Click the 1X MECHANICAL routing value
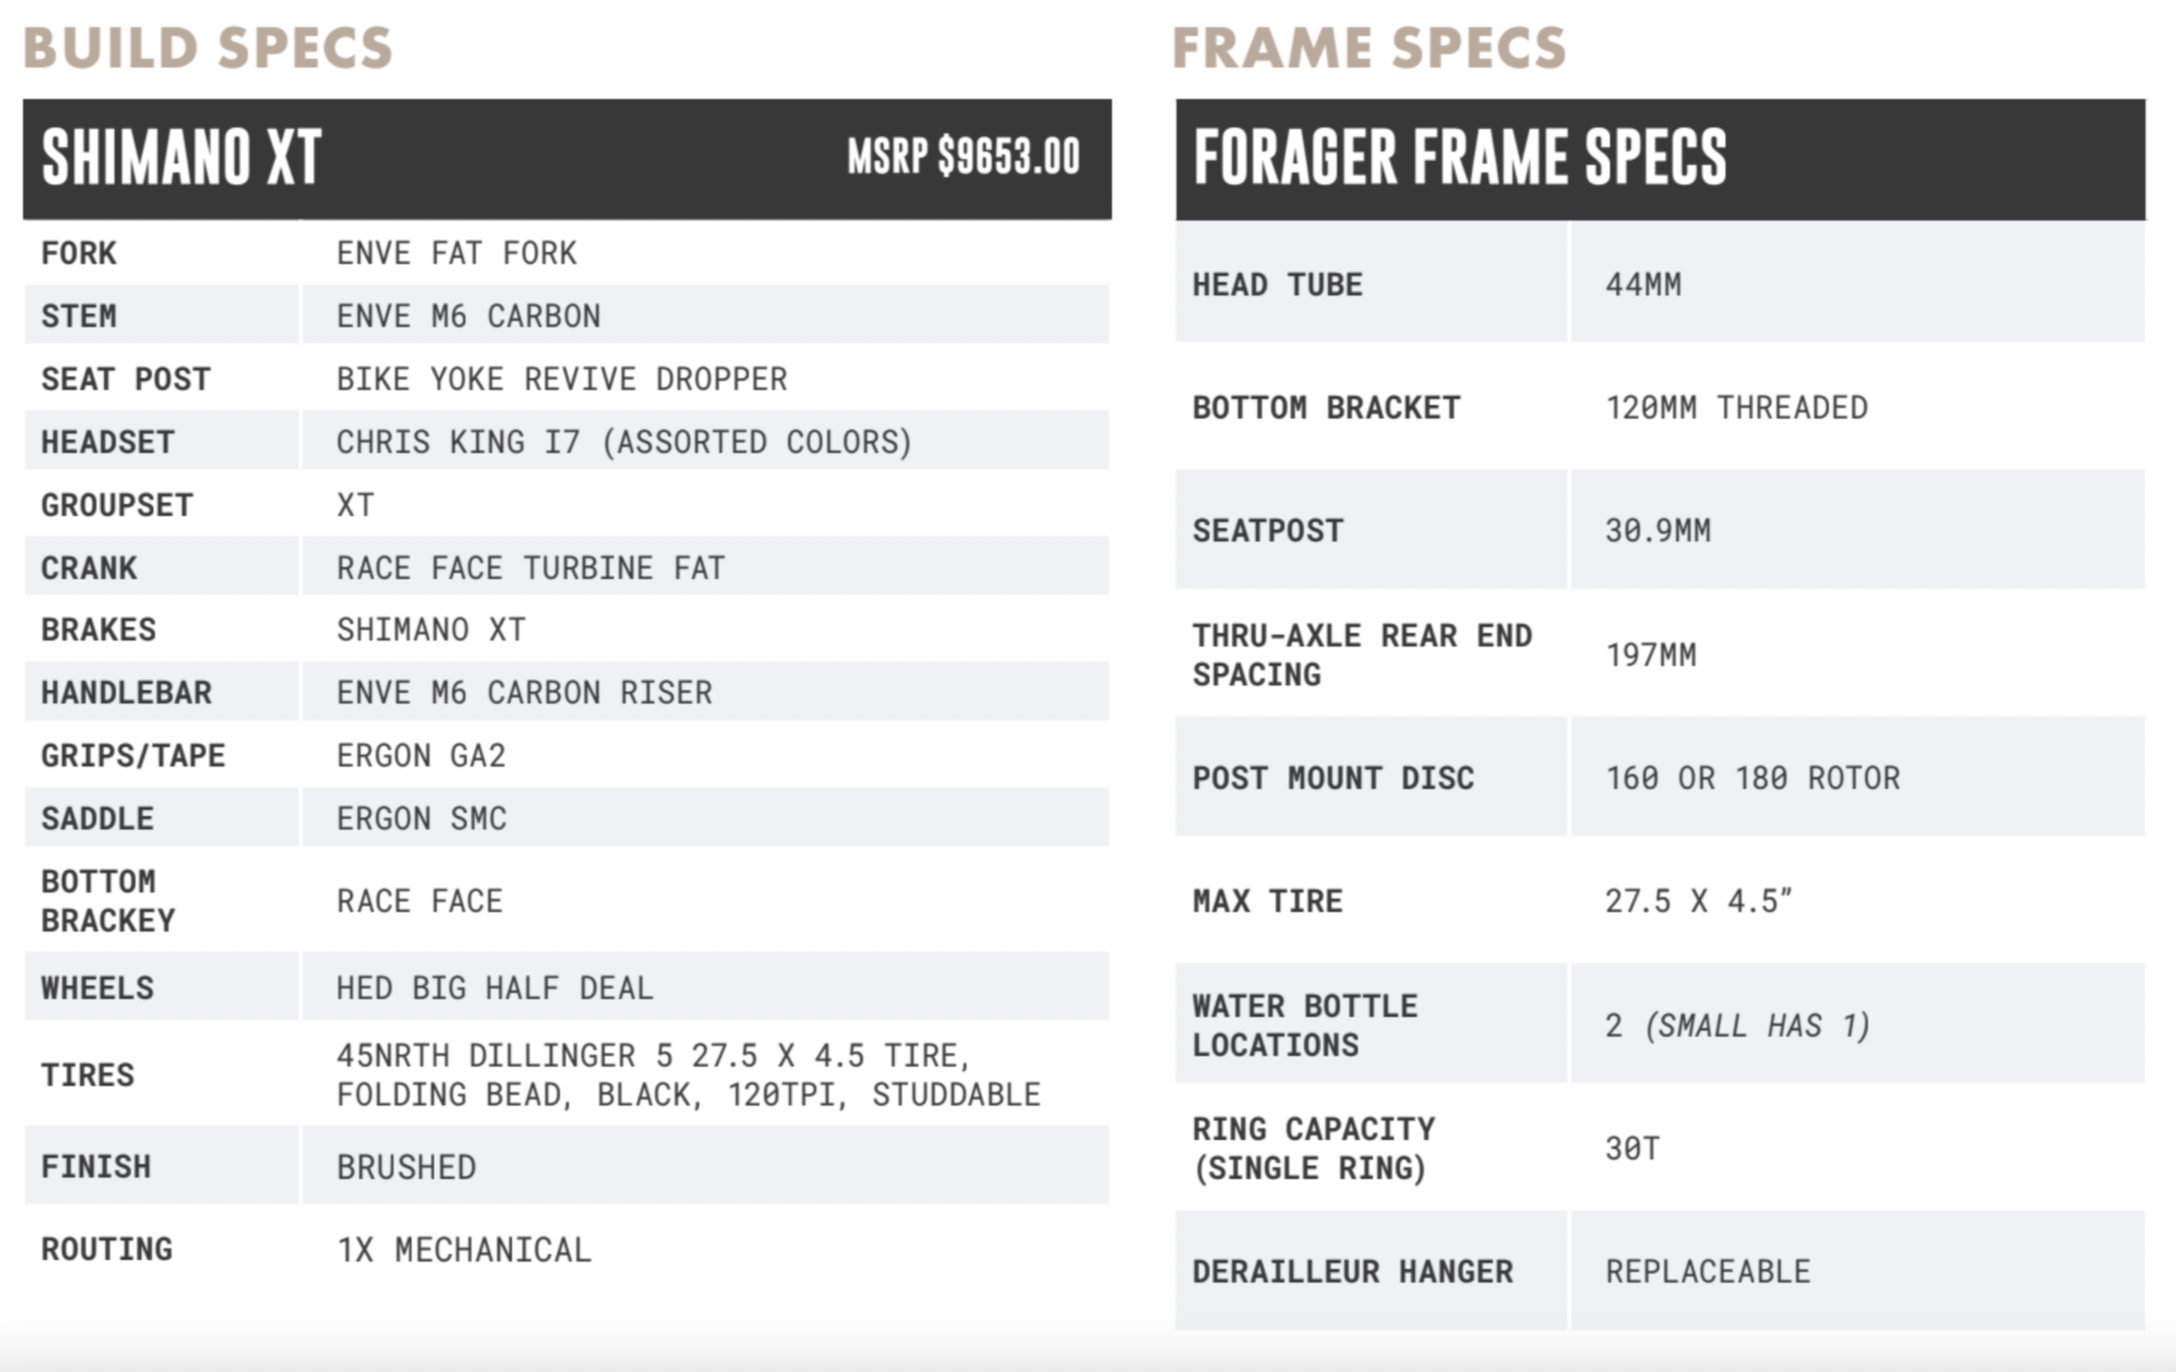 coord(464,1250)
